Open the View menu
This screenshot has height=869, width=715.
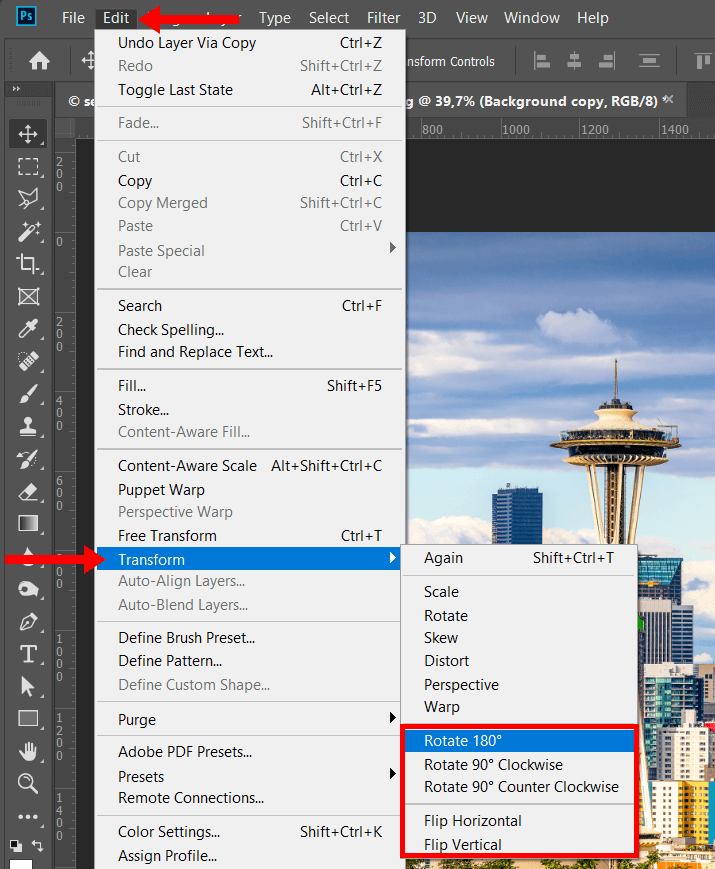coord(472,18)
